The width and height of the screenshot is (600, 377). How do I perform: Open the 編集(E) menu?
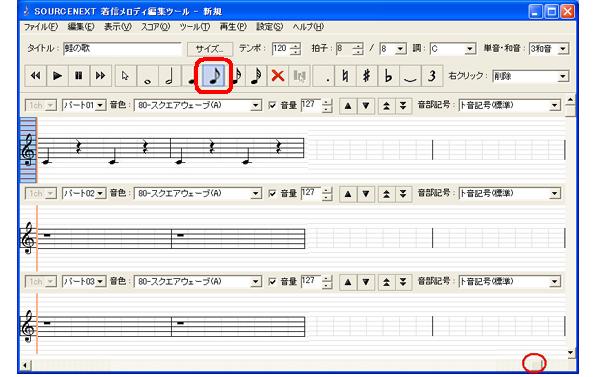(x=81, y=27)
